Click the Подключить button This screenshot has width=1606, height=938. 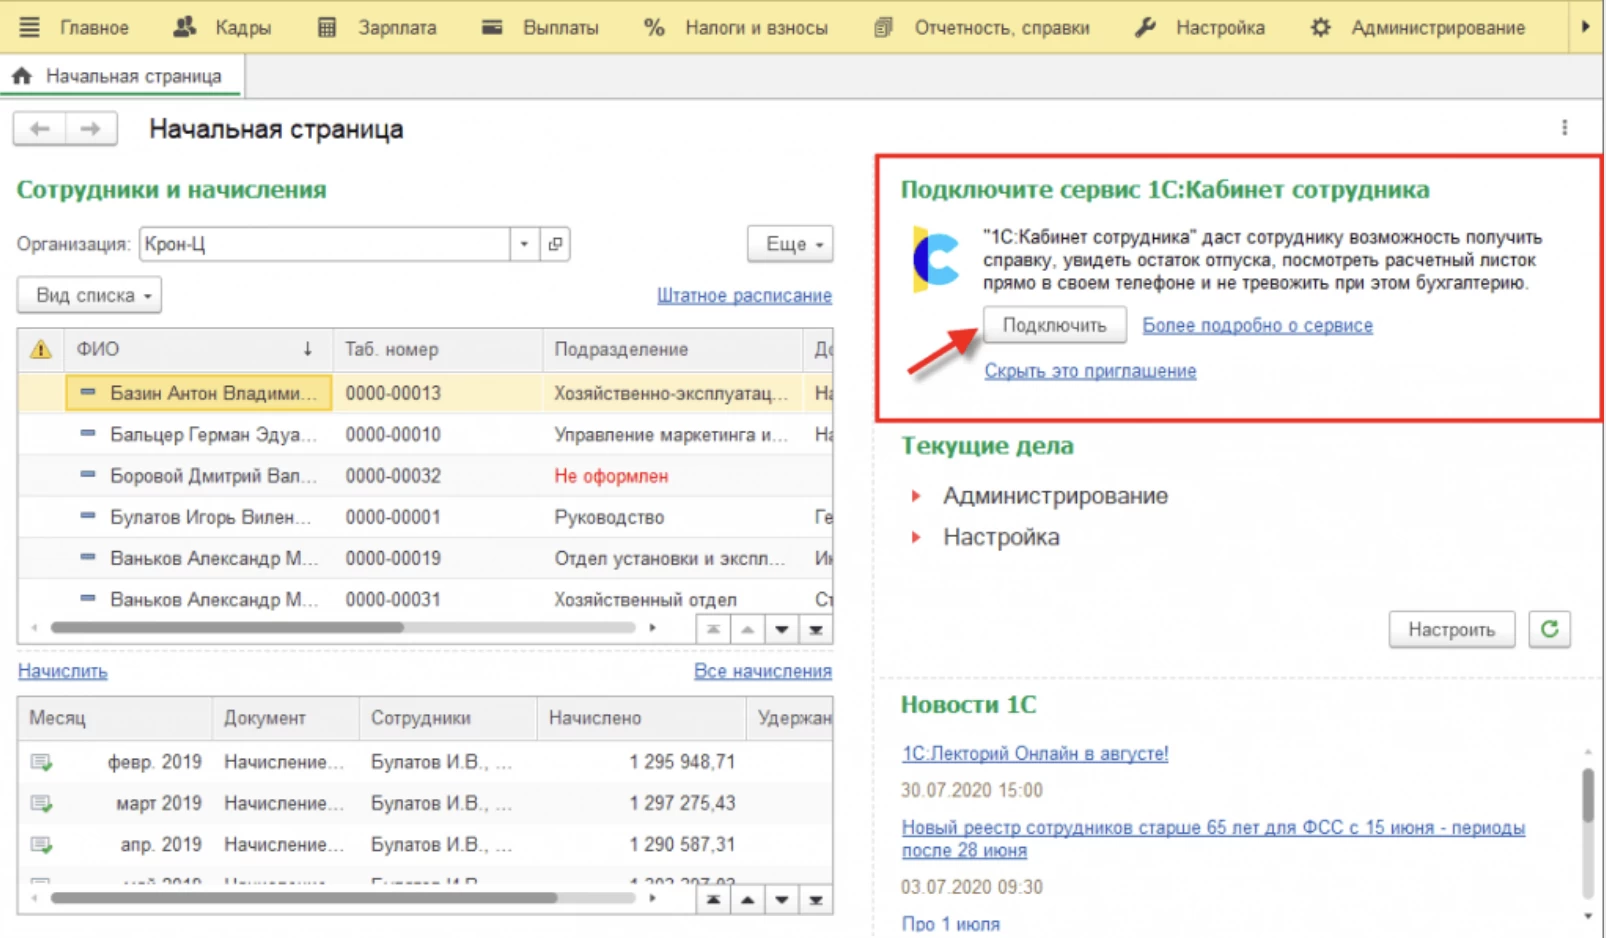[x=1054, y=325]
